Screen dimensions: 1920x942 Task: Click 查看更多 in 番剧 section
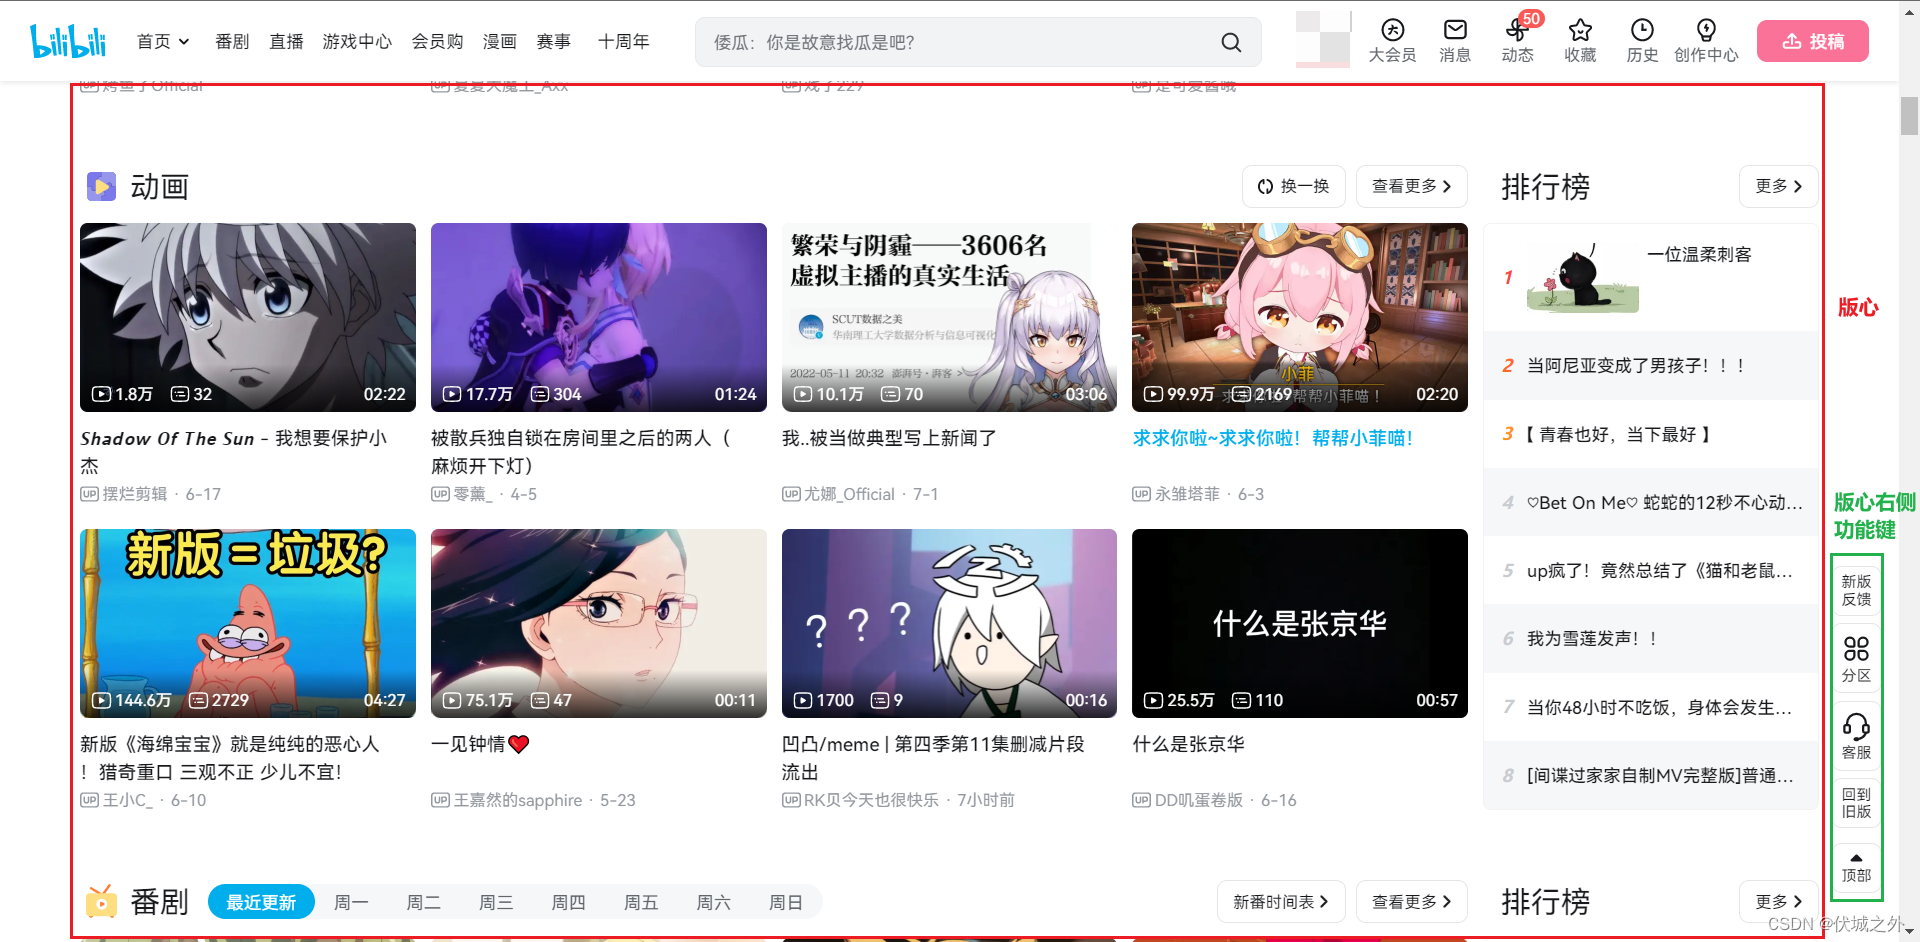[1411, 901]
